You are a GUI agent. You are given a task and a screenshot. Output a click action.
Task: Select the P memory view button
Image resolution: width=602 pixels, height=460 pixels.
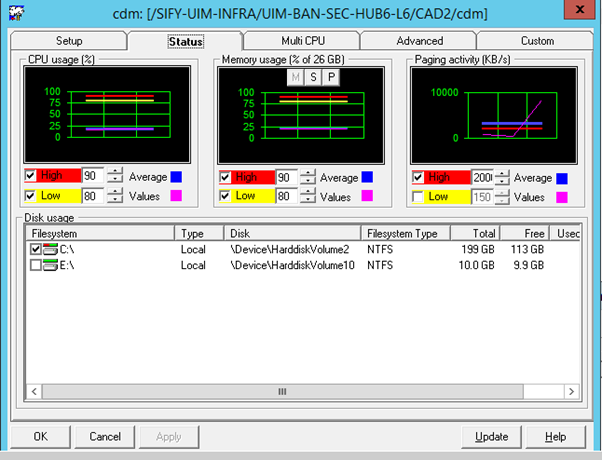(331, 77)
